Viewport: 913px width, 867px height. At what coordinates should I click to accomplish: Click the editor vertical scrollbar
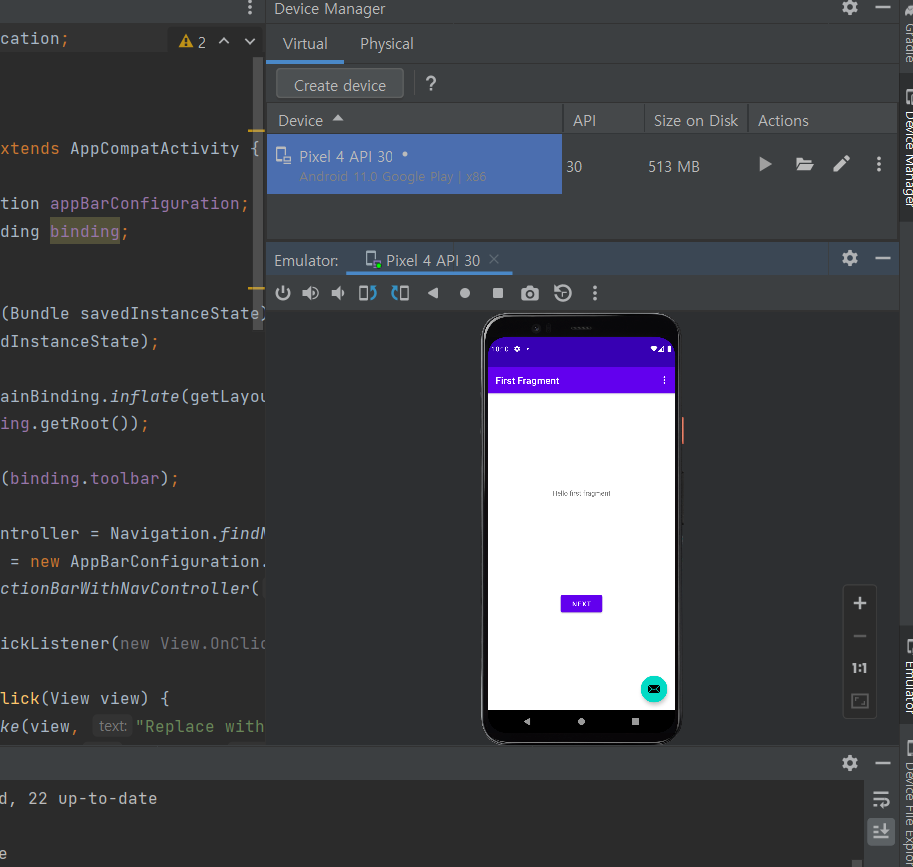(x=259, y=194)
